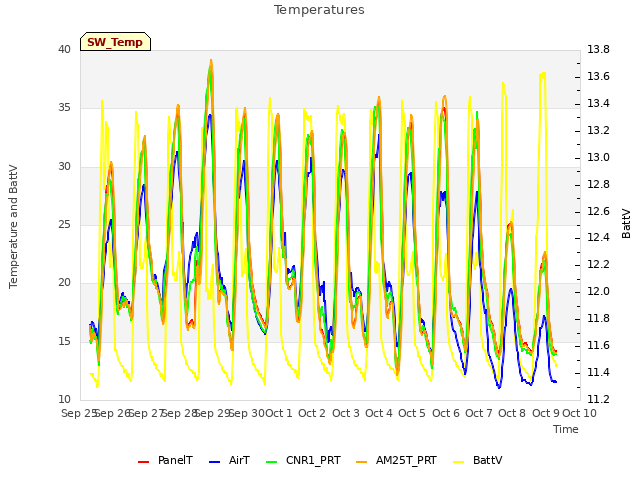Click the Oct 7 x-axis tick label
Viewport: 640px width, 480px height.
pos(479,413)
